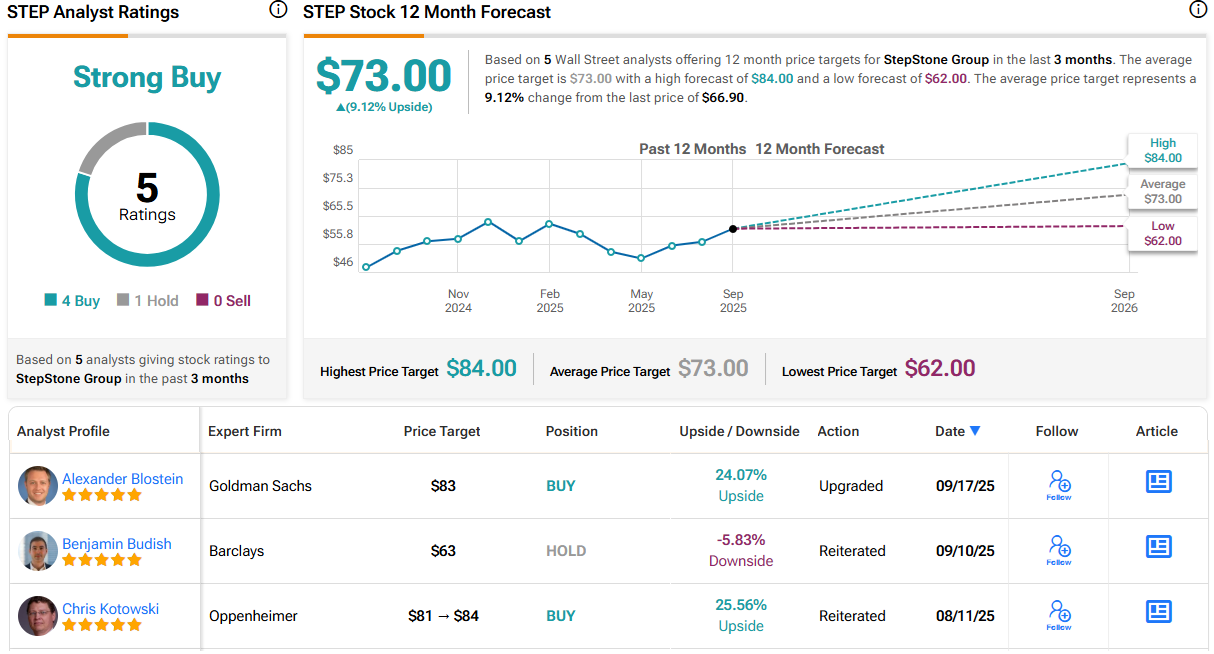Click HOLD position in Barclays row
Image resolution: width=1214 pixels, height=654 pixels.
pos(566,551)
